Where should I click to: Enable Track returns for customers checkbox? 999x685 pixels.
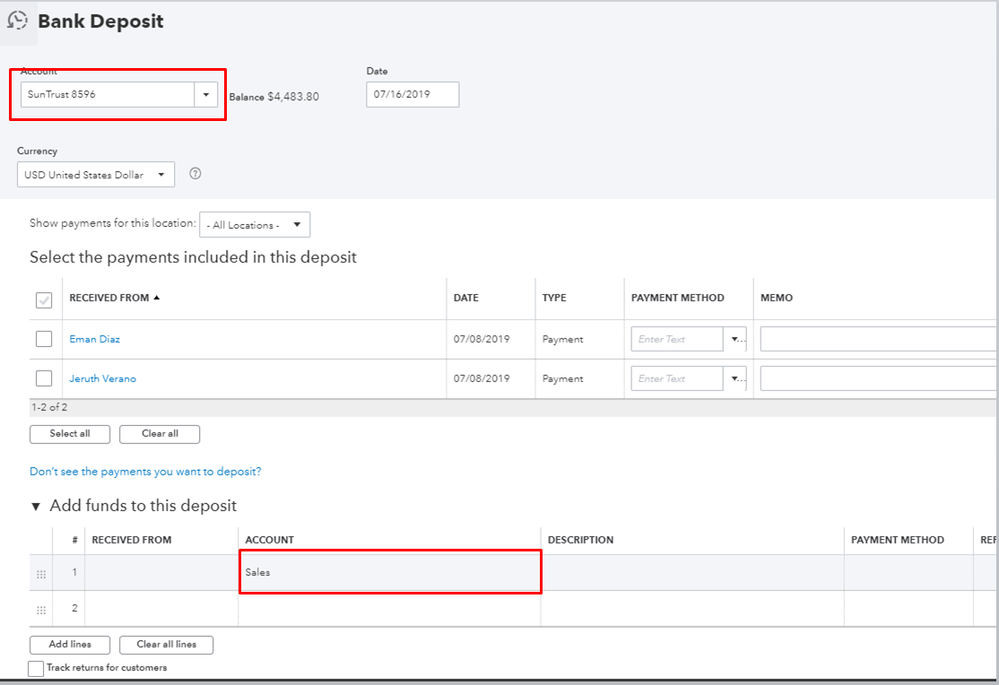point(36,668)
